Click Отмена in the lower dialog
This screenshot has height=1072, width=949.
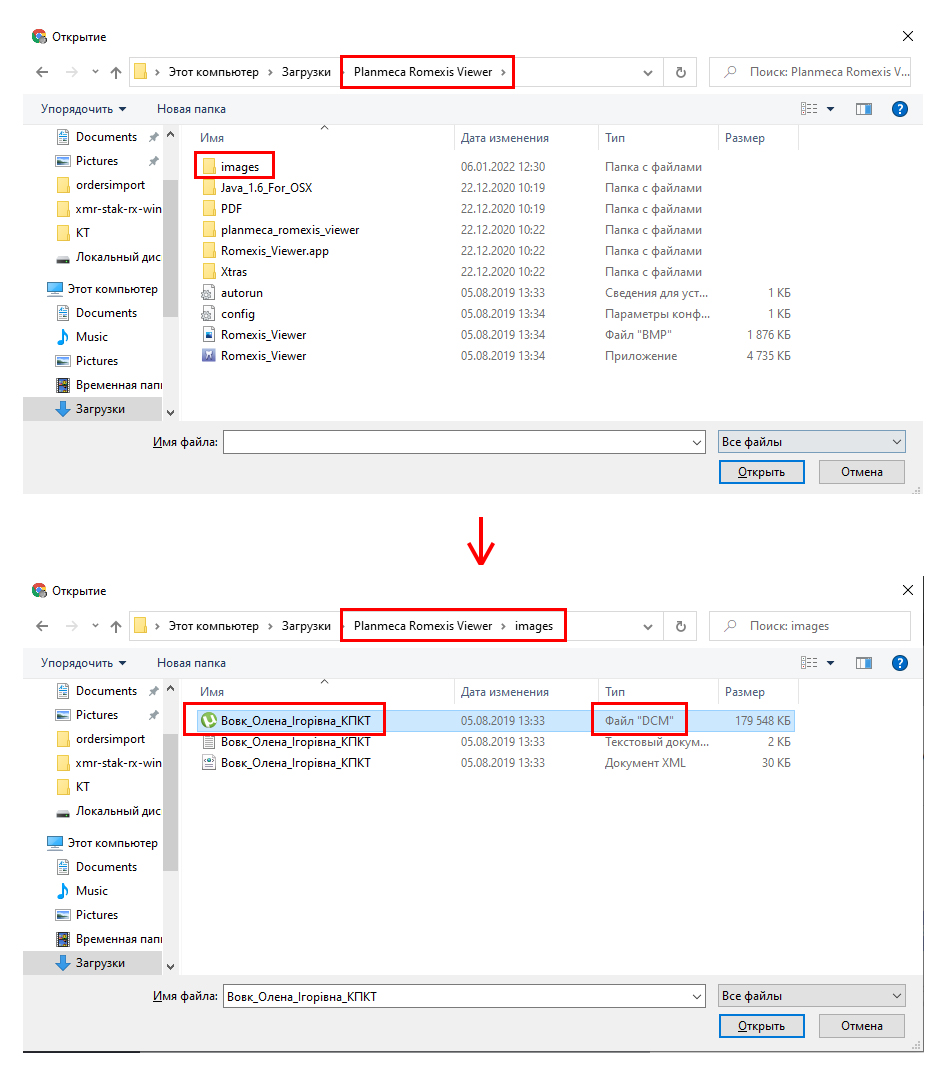[862, 1026]
